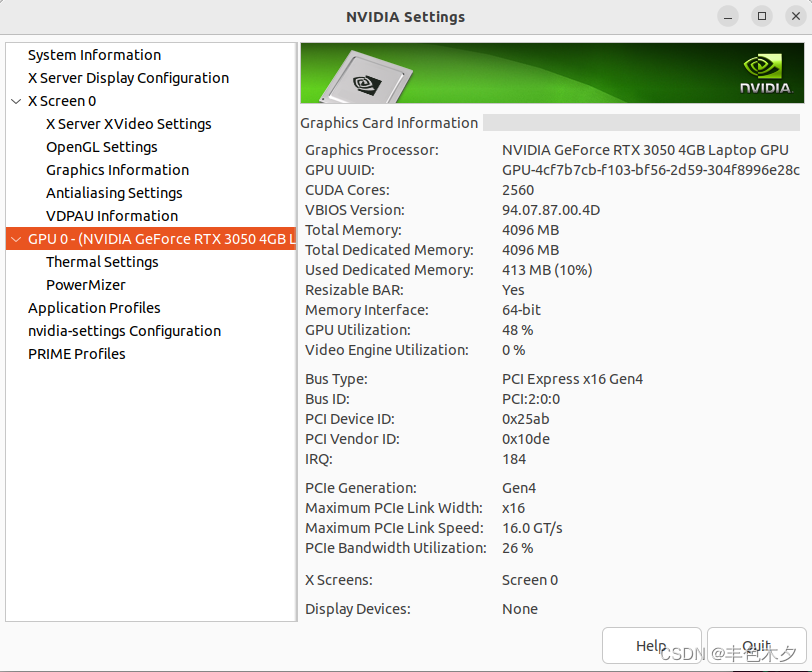The width and height of the screenshot is (812, 672).
Task: Select nvidia-settings Configuration
Action: [x=124, y=331]
